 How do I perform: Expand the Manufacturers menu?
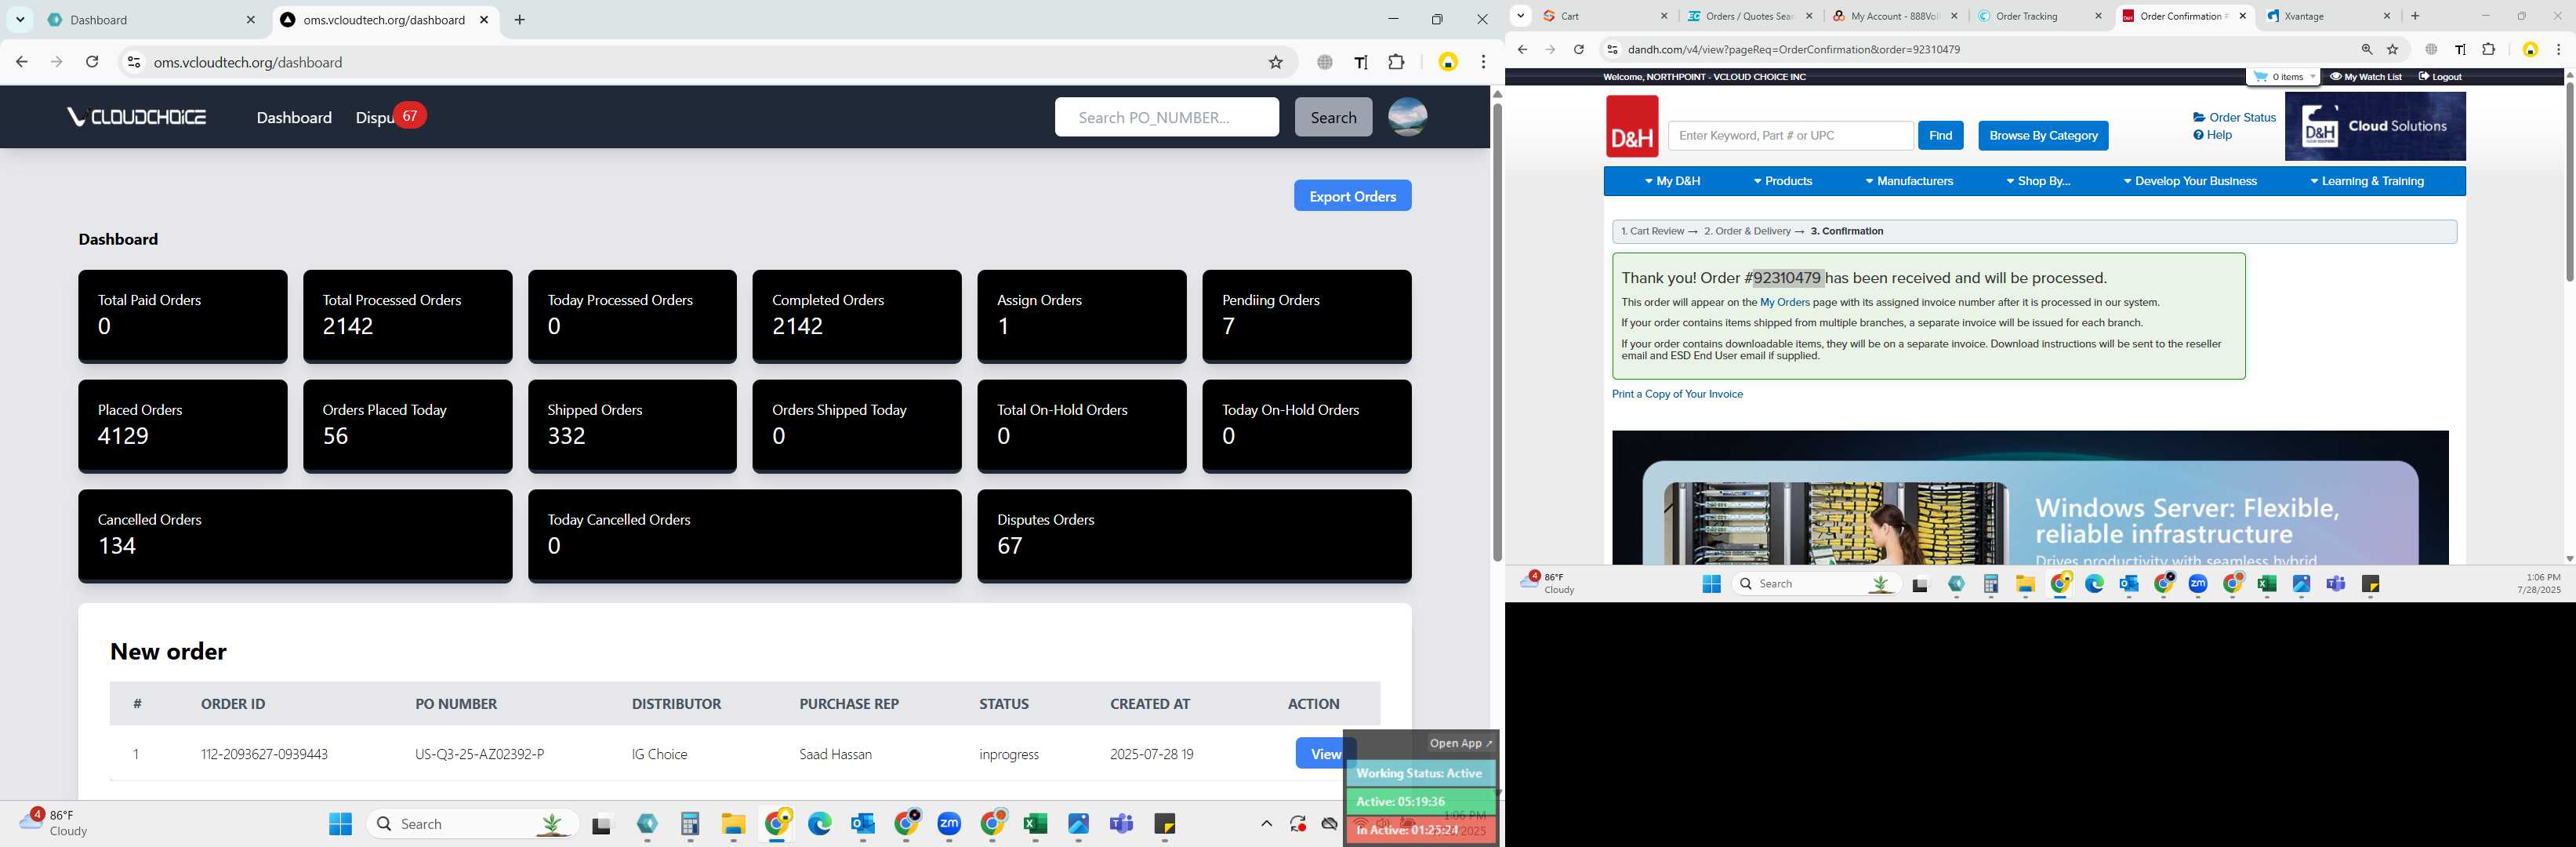1909,181
